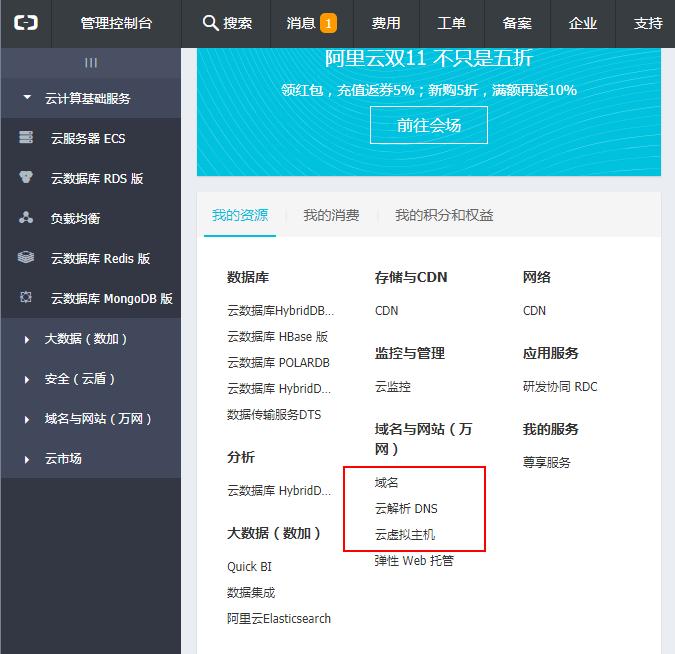Open the 搜索 menu item
675x654 pixels.
(237, 23)
